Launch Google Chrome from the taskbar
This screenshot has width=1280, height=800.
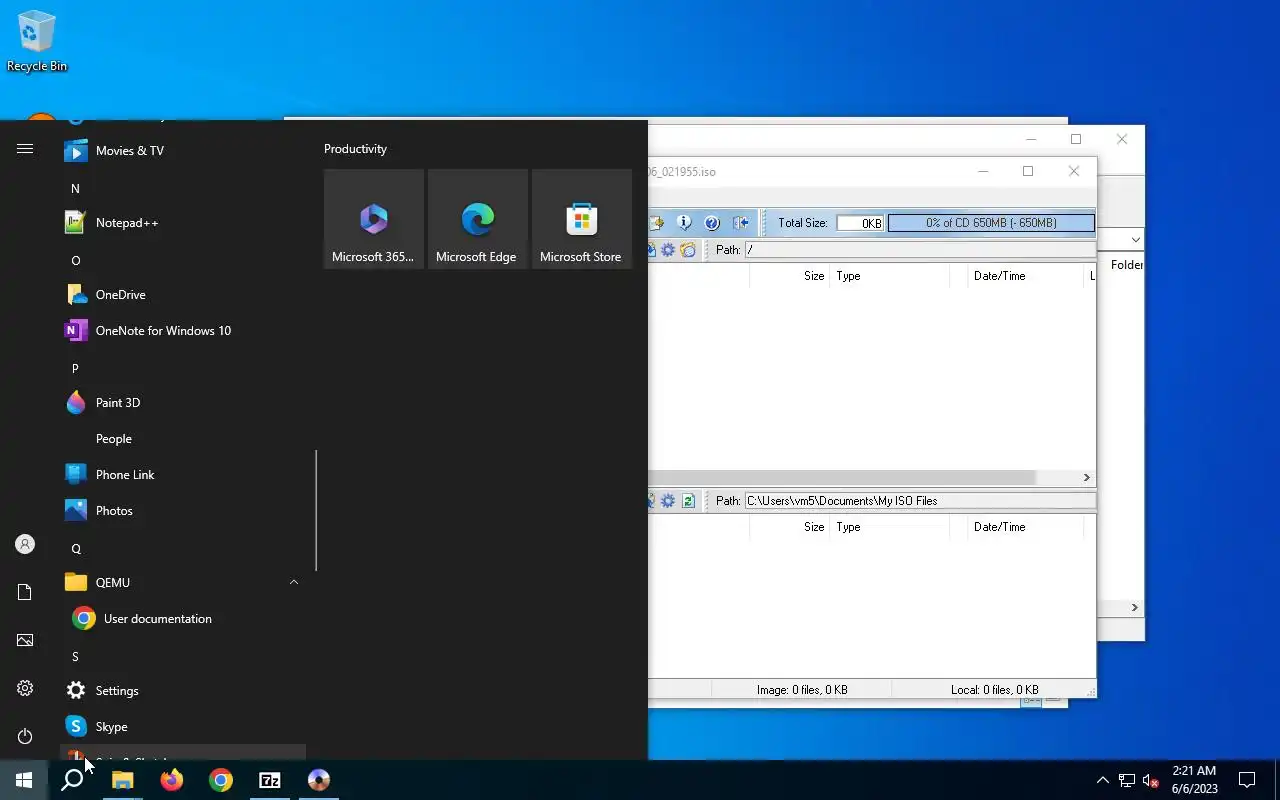220,780
